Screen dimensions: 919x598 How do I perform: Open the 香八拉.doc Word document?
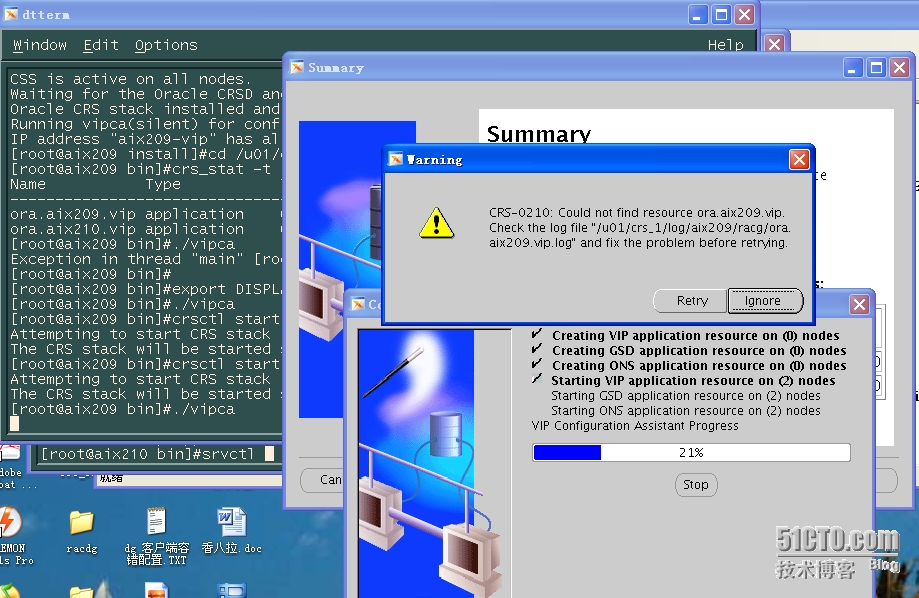click(x=232, y=531)
